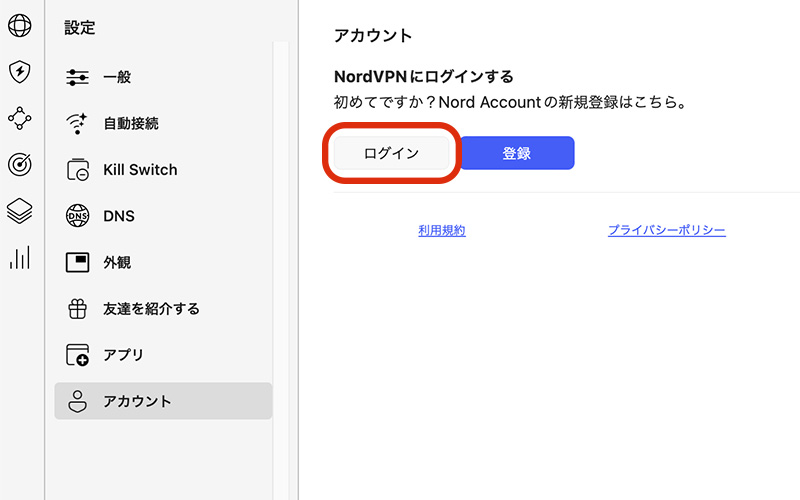This screenshot has width=800, height=500.
Task: Open the Meshnet nodes icon
Action: [19, 118]
